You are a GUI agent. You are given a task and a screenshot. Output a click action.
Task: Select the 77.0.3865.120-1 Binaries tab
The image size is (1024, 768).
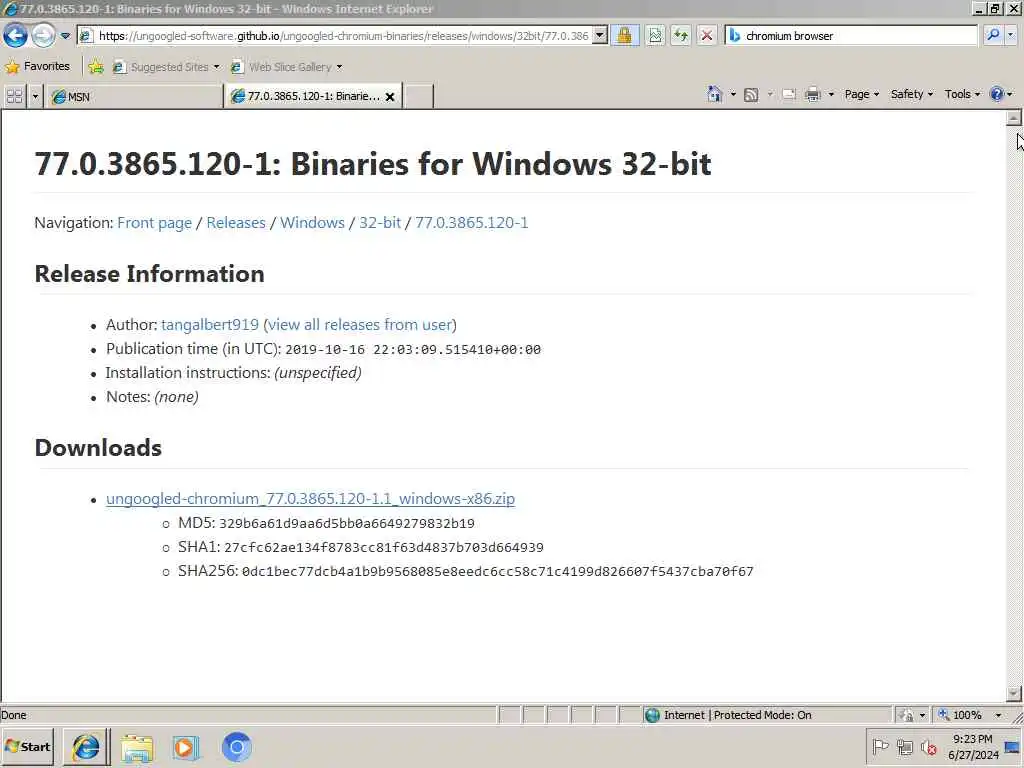(313, 97)
